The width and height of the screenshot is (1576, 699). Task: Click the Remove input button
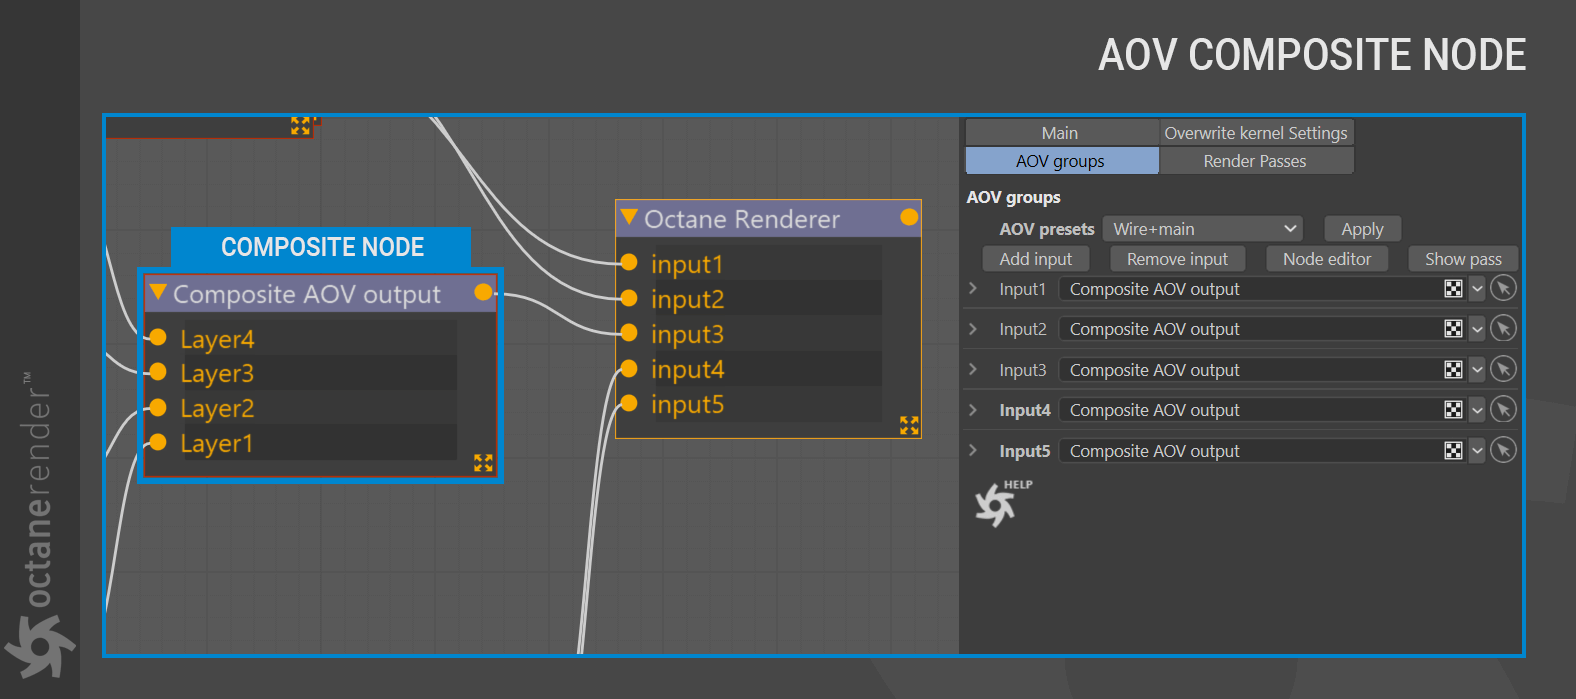coord(1178,259)
